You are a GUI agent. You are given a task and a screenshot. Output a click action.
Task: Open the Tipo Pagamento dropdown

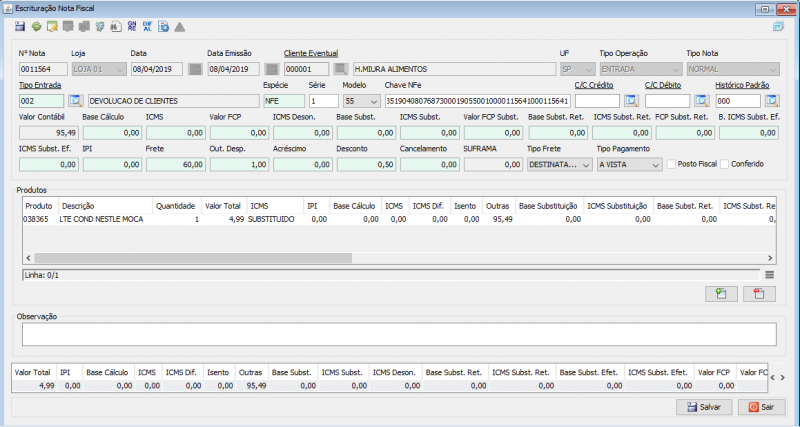coord(630,165)
